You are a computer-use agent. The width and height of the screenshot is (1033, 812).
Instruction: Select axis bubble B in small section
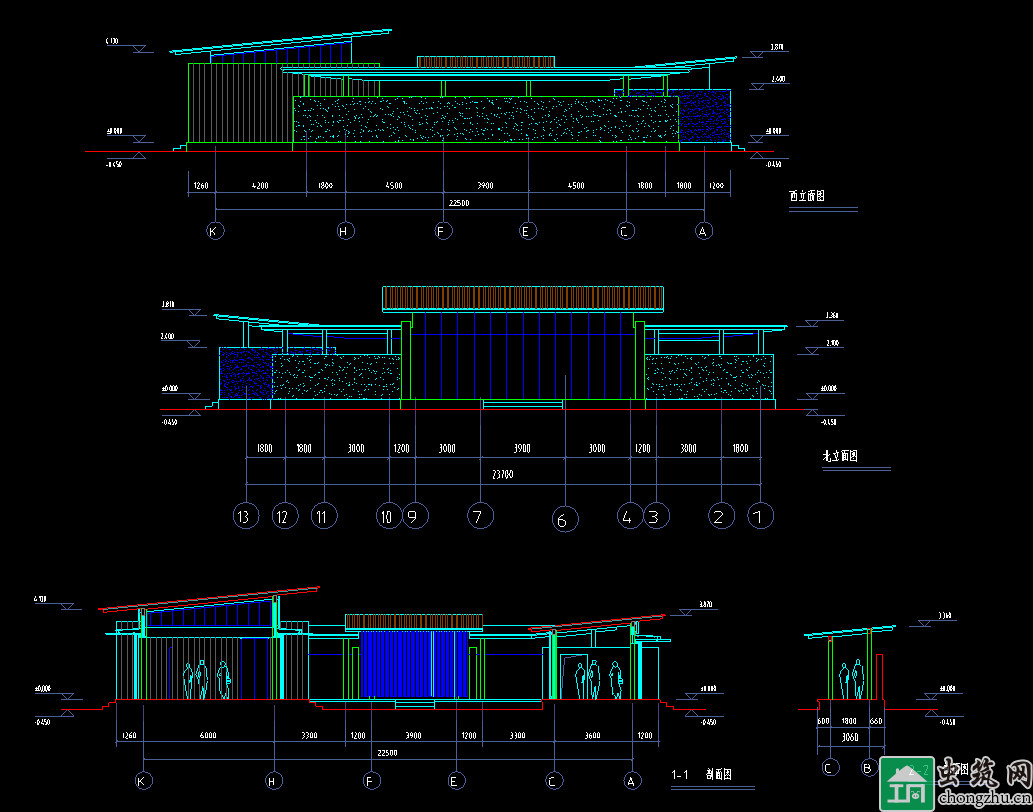[x=869, y=768]
